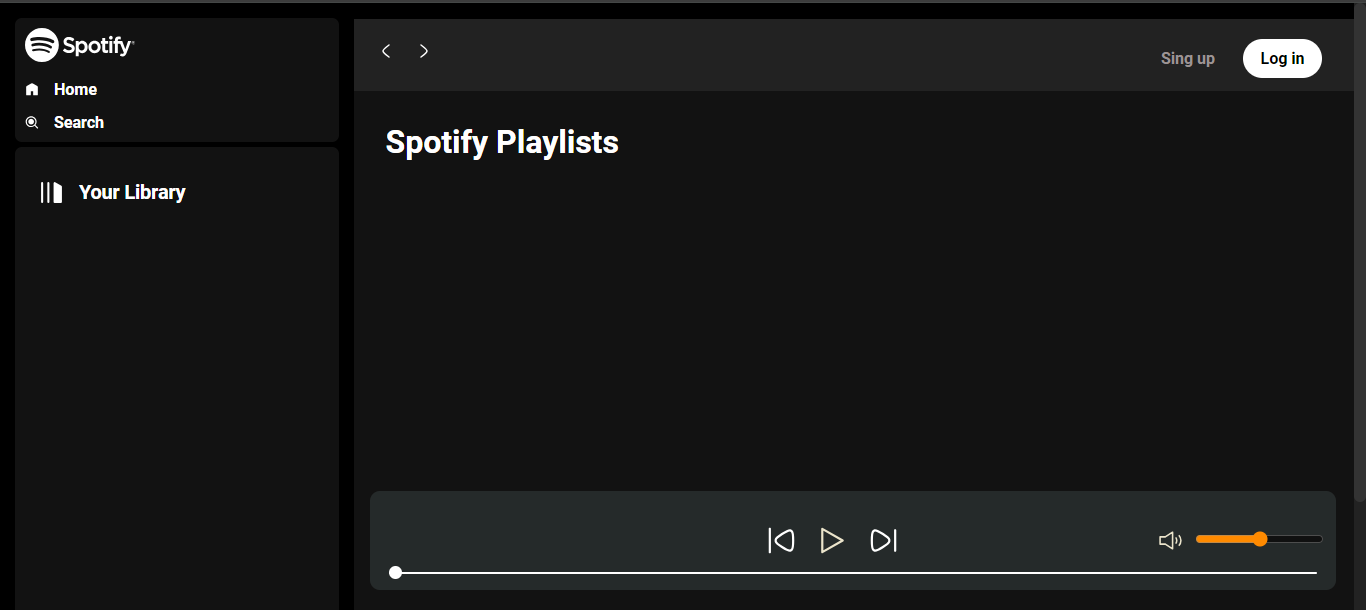The width and height of the screenshot is (1366, 610).
Task: Click the page scrollbar on the right
Action: (x=1360, y=300)
